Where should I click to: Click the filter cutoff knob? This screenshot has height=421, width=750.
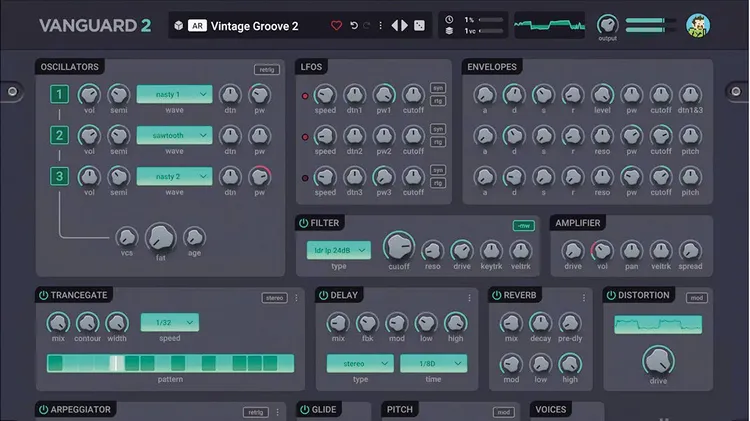[x=398, y=246]
